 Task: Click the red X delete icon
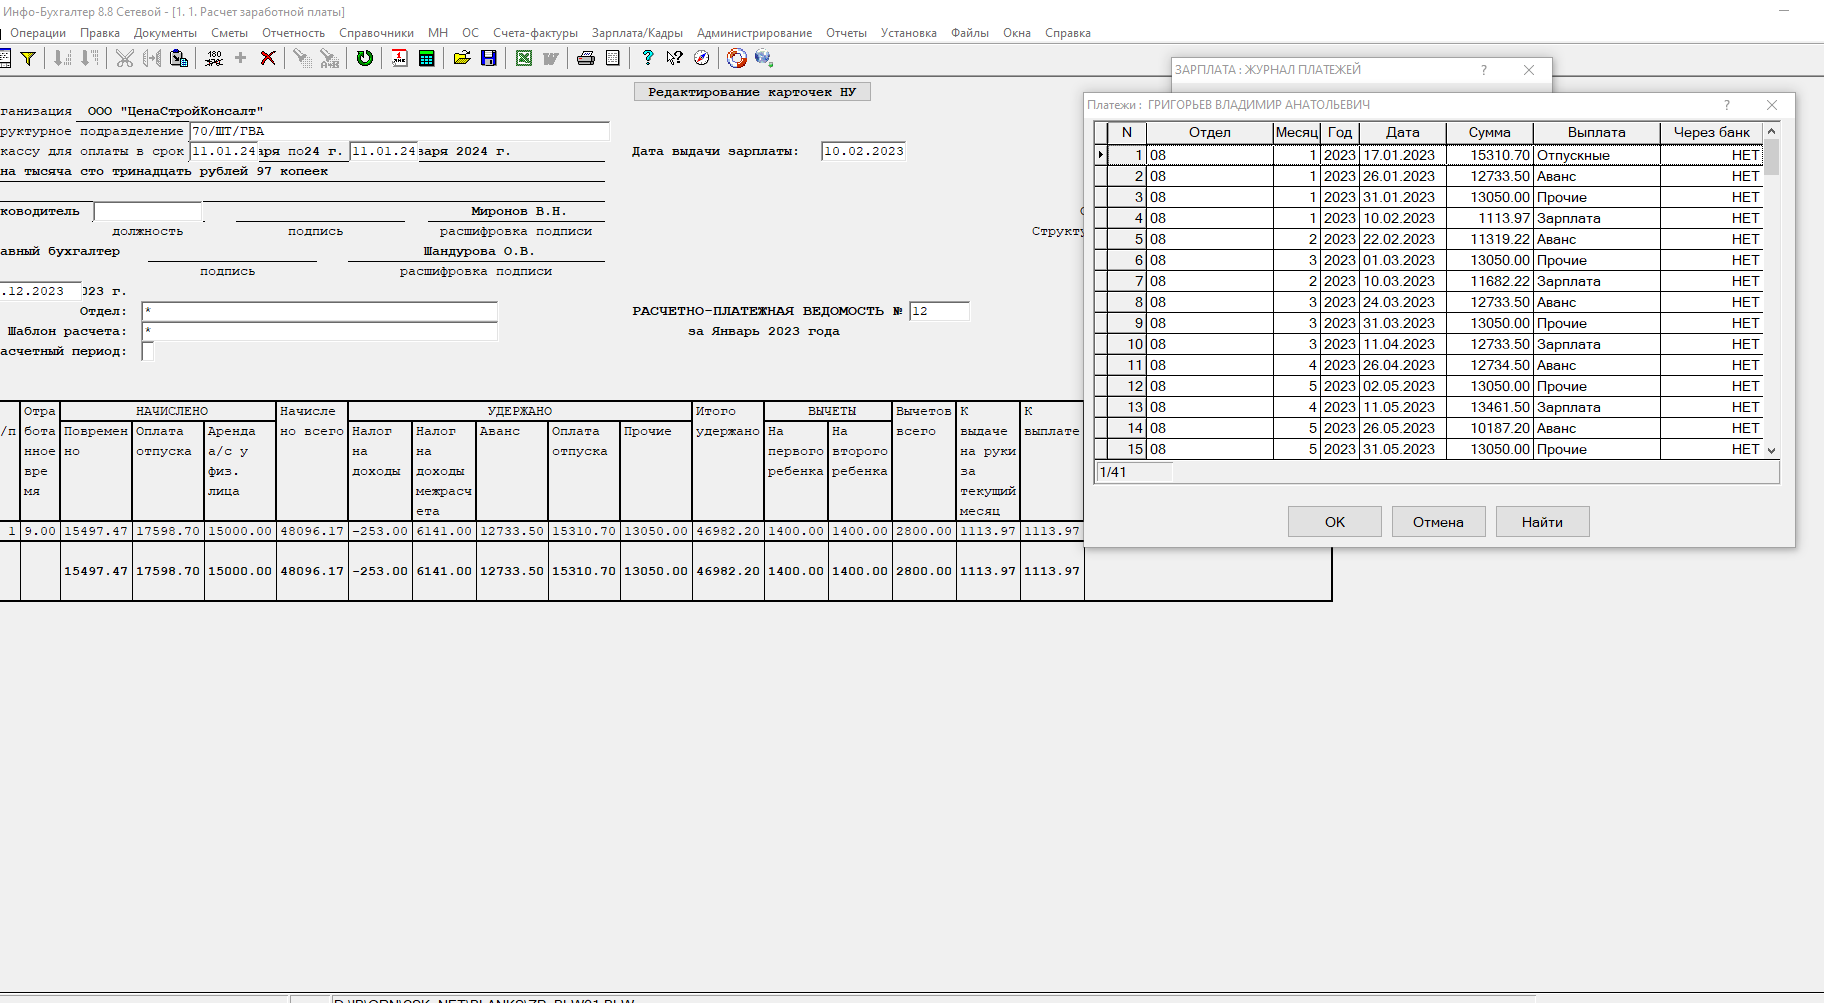[268, 58]
